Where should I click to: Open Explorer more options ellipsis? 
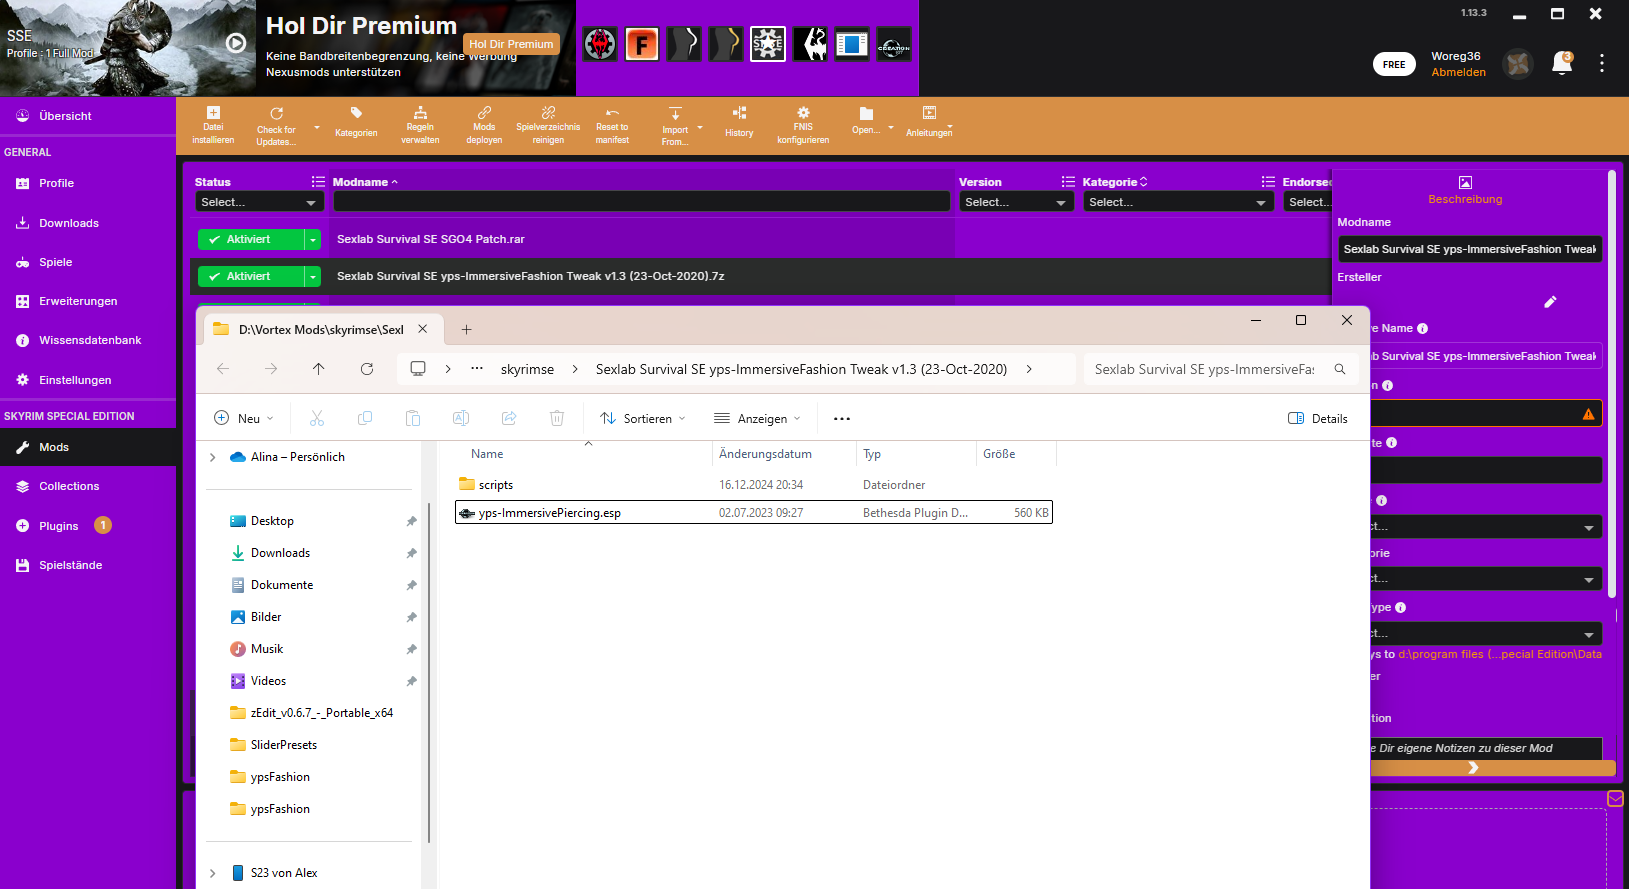point(842,419)
